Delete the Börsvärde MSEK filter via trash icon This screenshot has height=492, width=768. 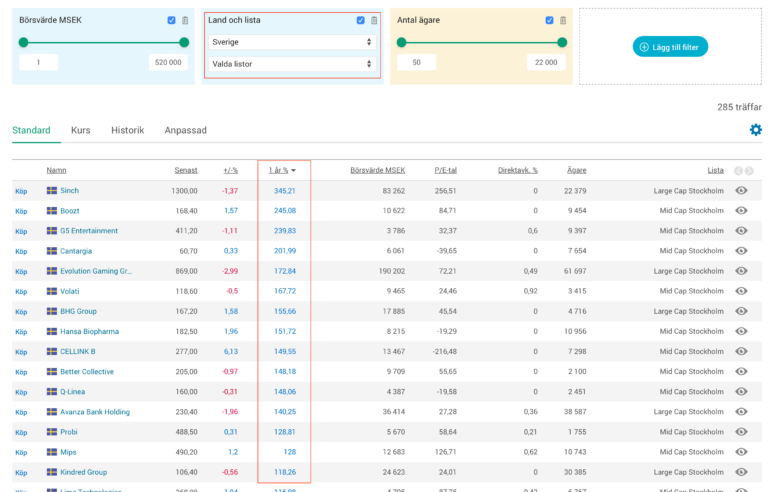click(x=185, y=20)
